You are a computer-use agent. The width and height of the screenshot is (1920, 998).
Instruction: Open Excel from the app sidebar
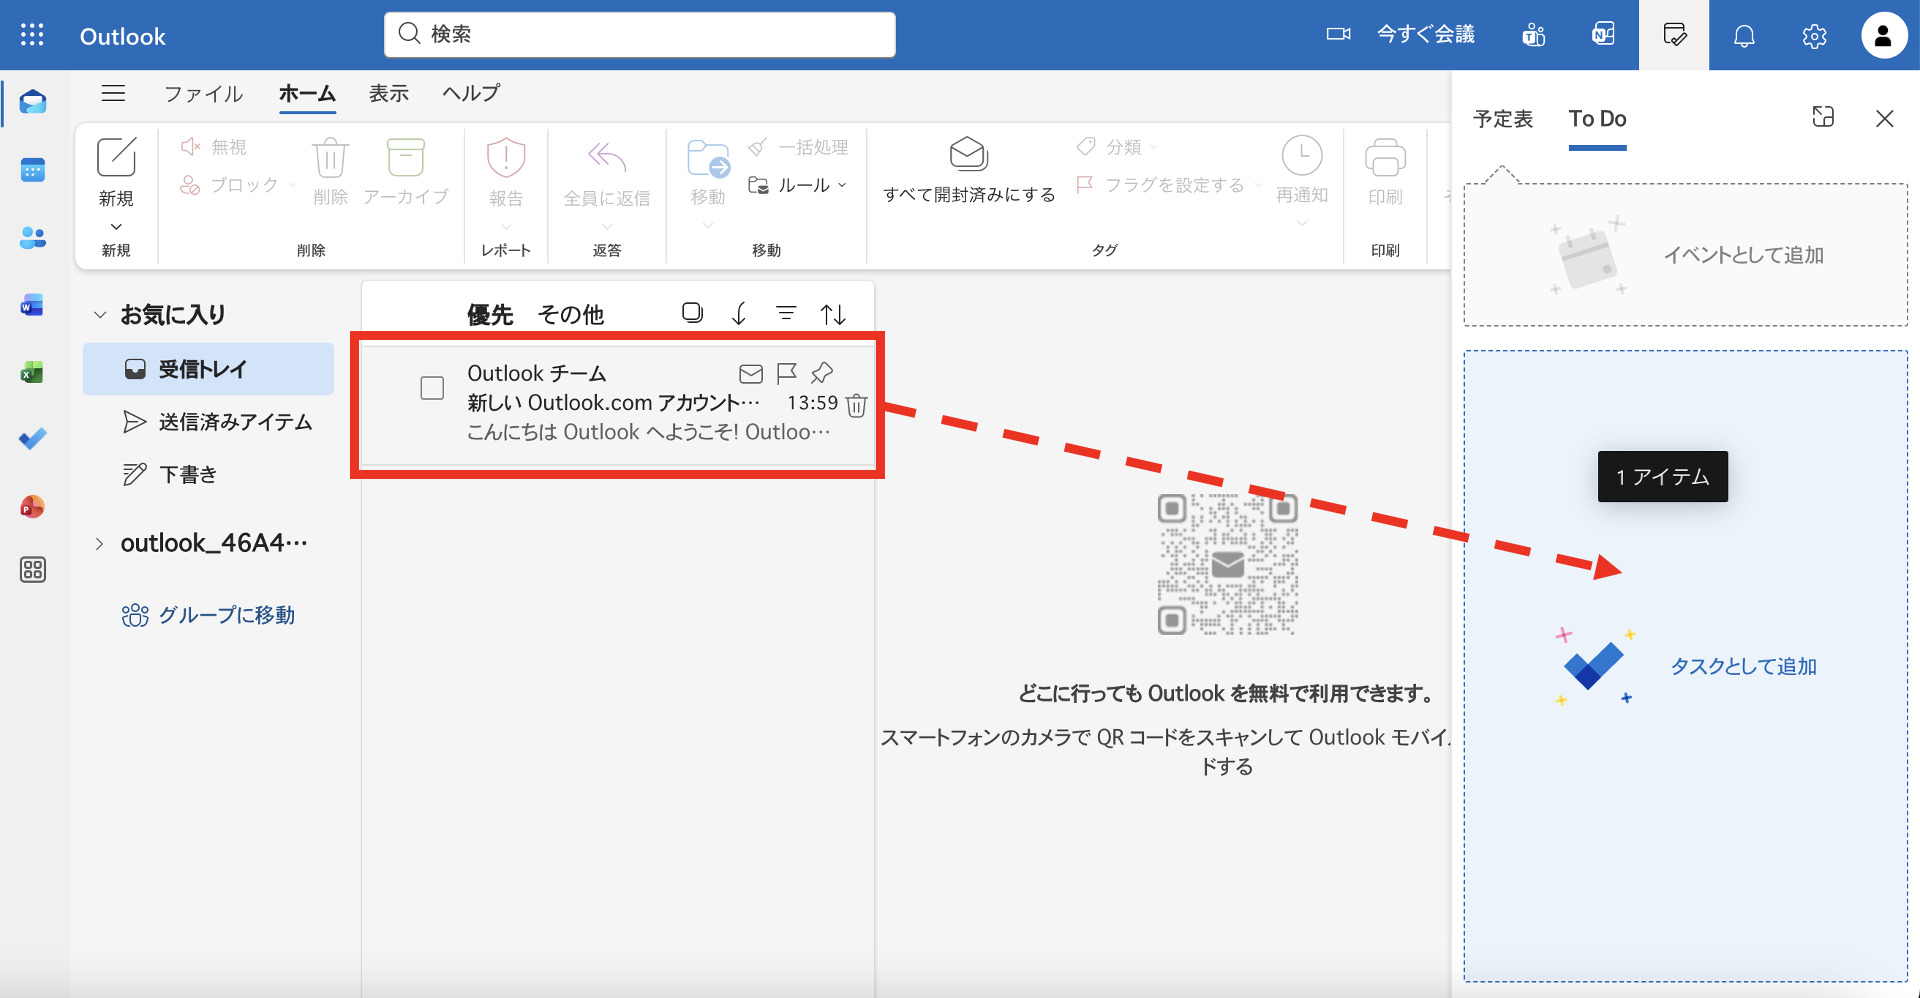click(33, 372)
